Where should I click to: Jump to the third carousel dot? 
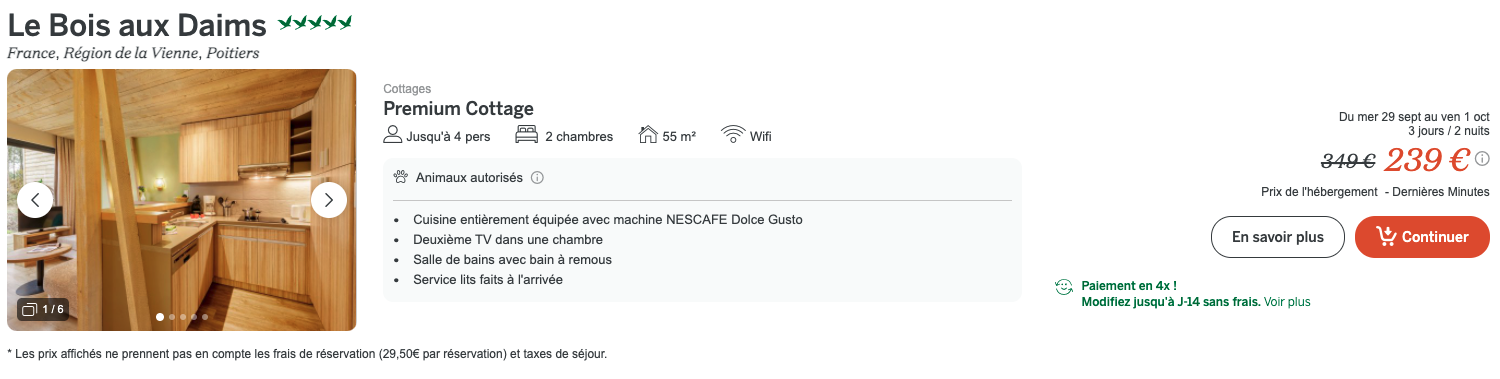[183, 317]
